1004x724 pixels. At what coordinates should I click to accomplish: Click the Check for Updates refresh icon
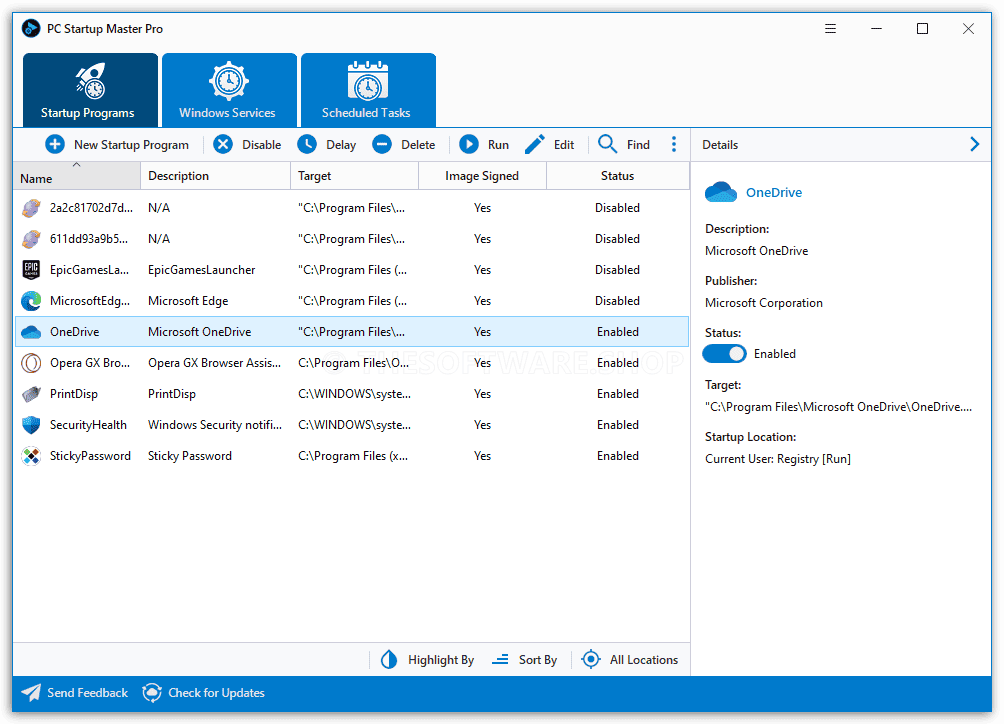(152, 693)
